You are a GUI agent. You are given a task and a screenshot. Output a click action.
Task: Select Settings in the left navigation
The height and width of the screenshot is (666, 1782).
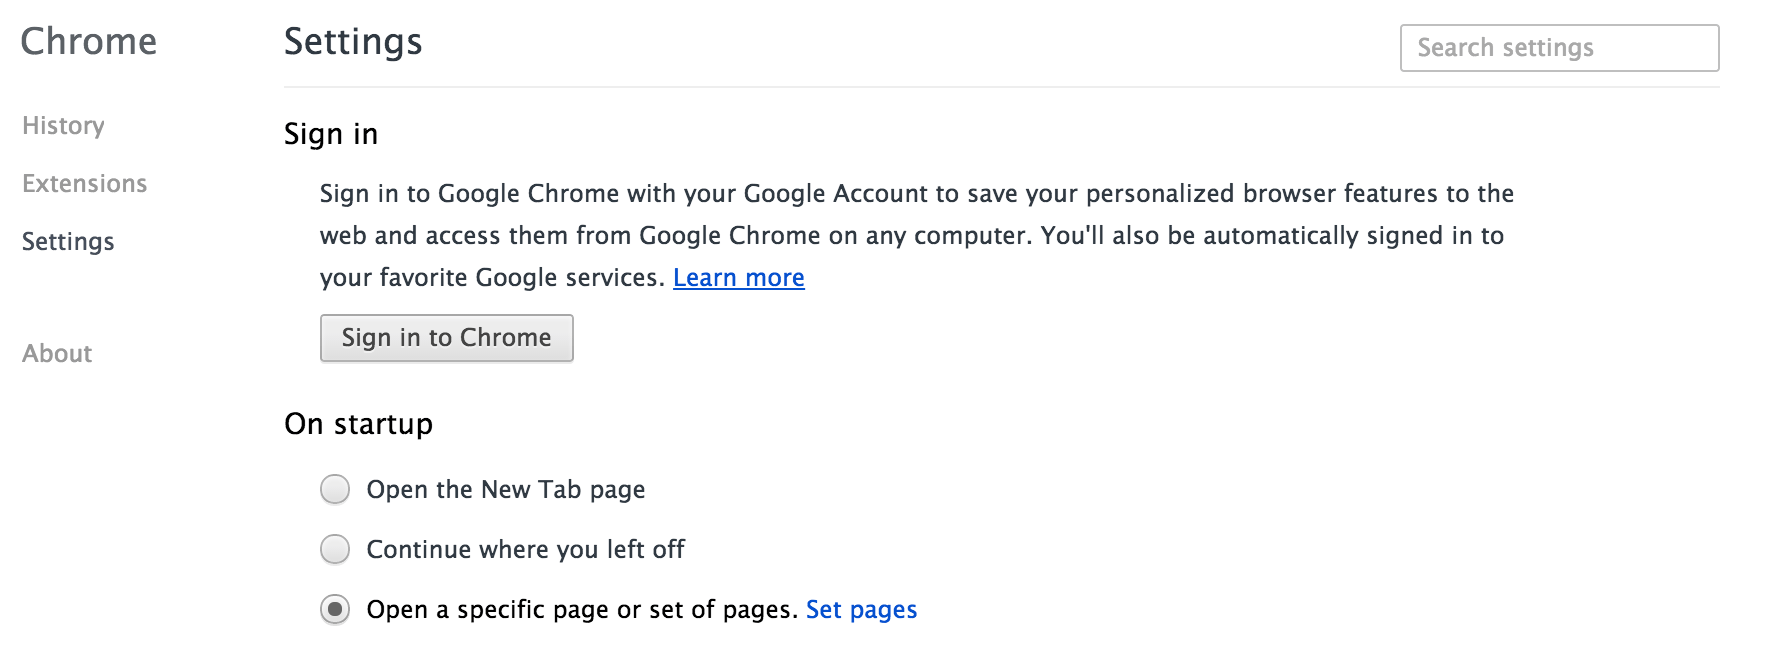point(68,242)
